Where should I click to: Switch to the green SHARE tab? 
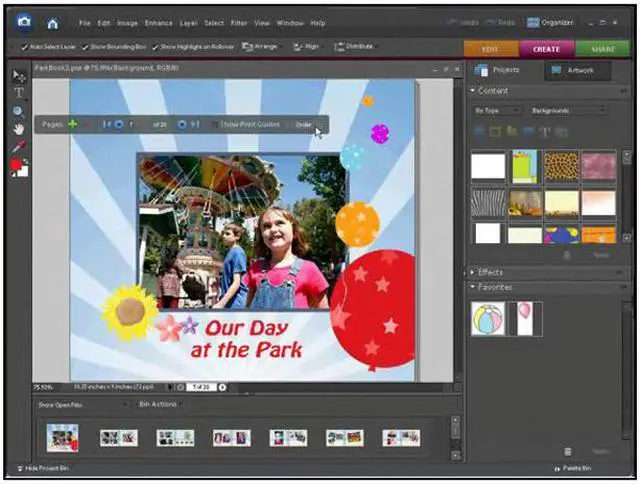coord(602,49)
